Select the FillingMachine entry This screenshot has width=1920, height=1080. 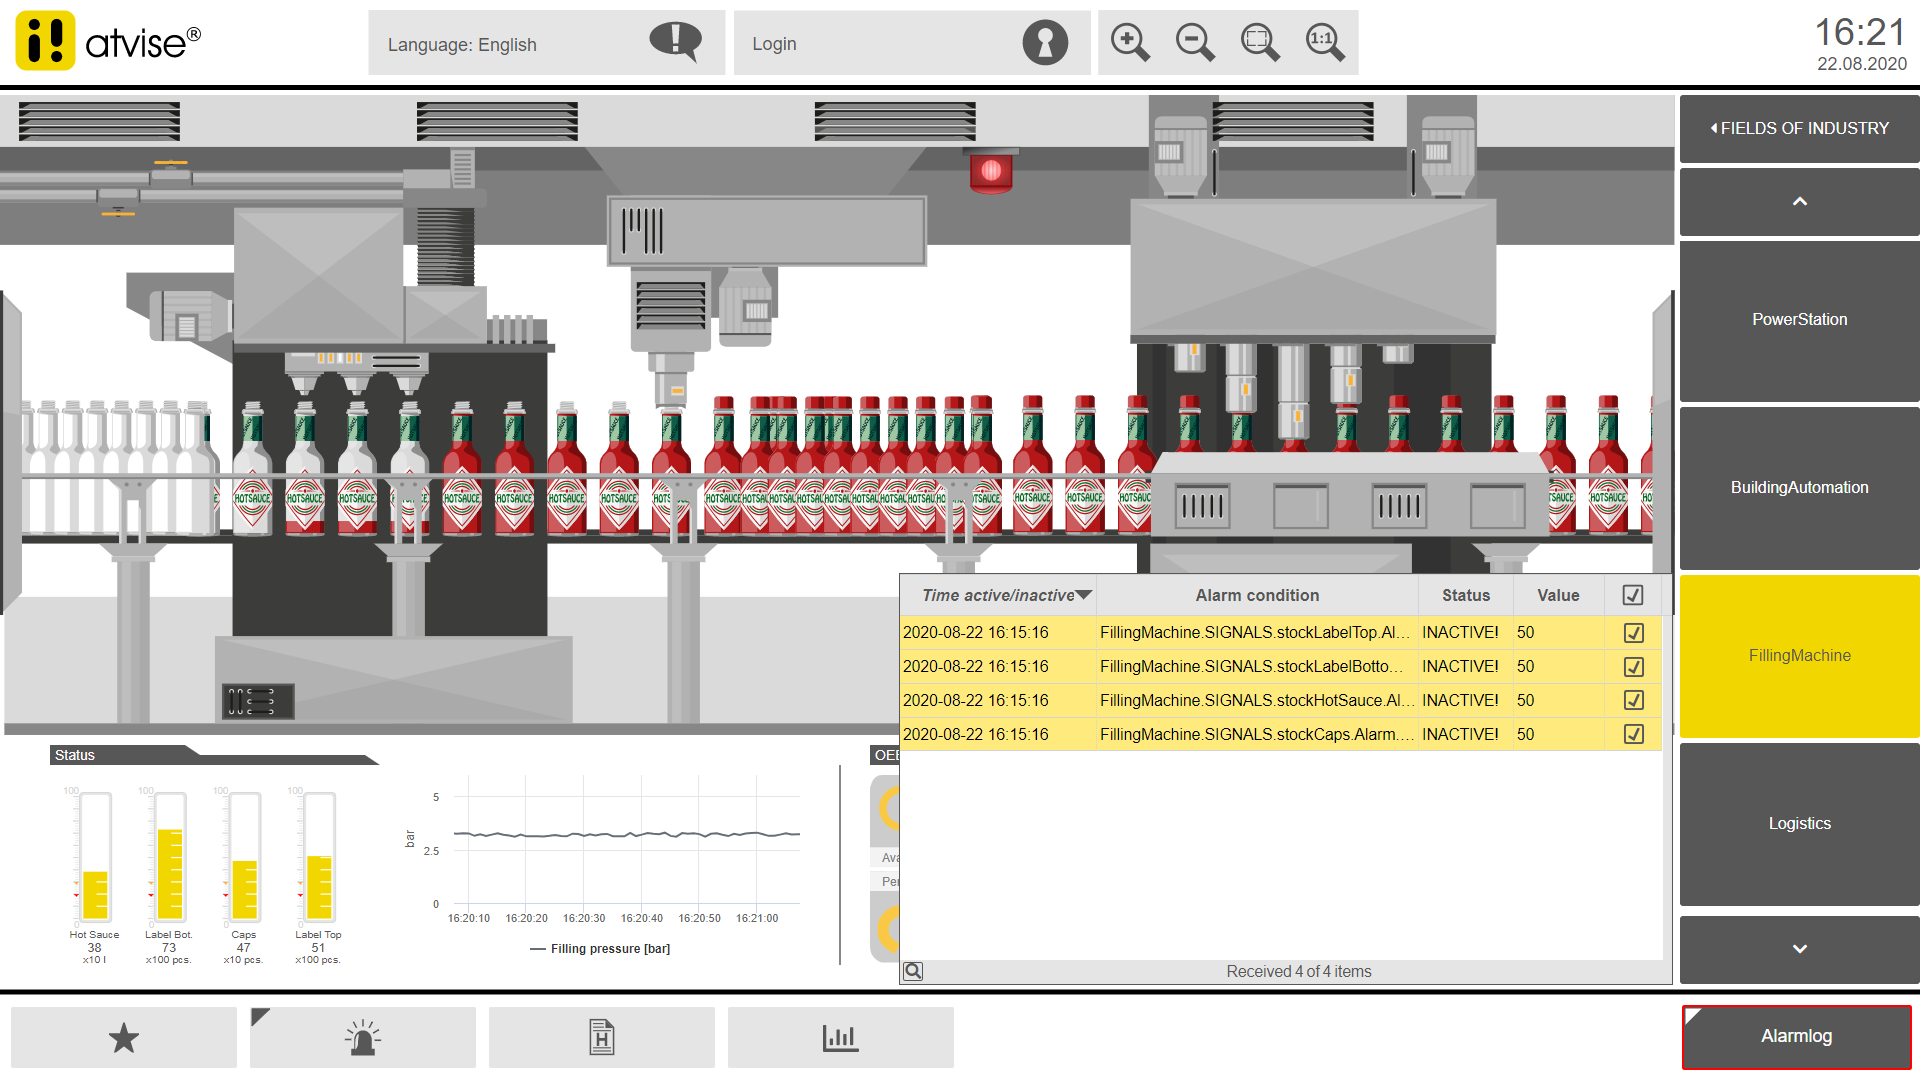point(1799,656)
